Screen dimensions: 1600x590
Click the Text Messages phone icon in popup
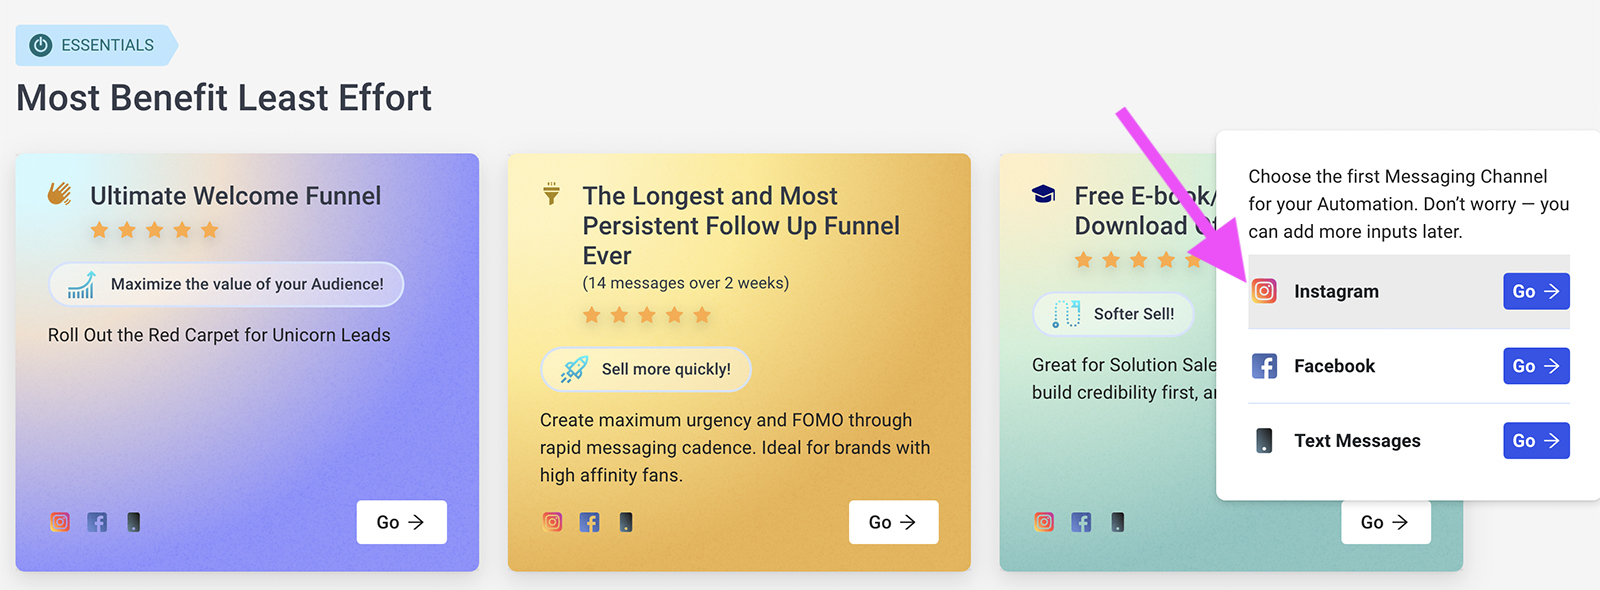pos(1264,441)
